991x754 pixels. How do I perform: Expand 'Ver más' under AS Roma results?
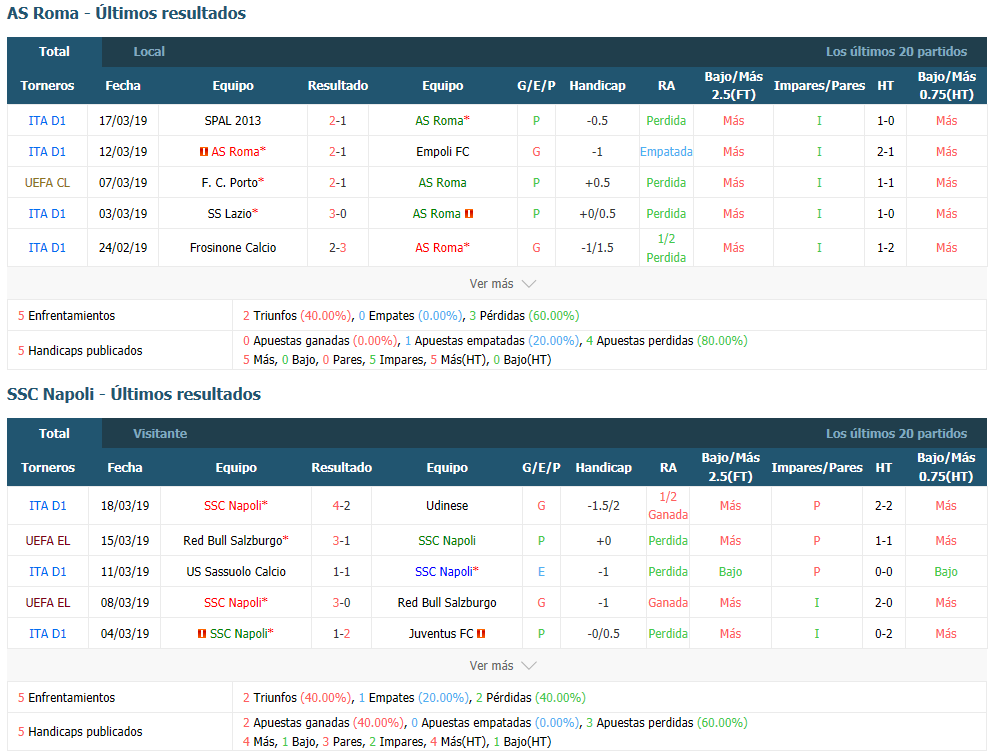pyautogui.click(x=502, y=284)
